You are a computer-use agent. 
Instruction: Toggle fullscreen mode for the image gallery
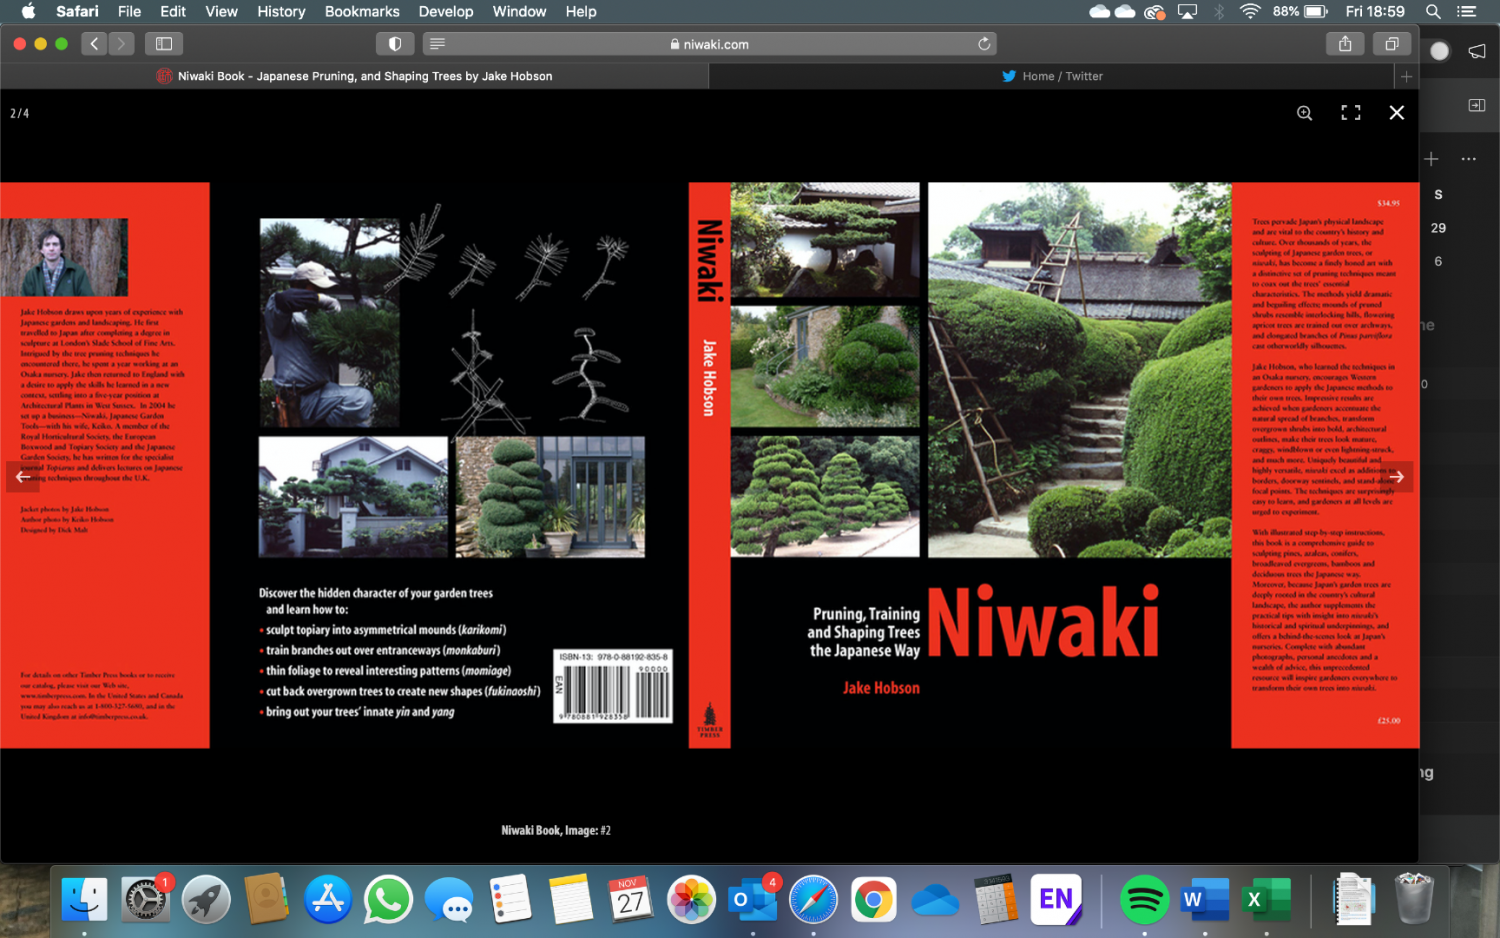point(1350,113)
